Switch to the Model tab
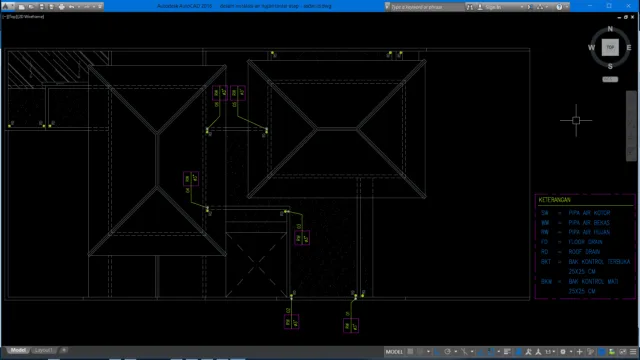The width and height of the screenshot is (640, 360). tap(18, 350)
